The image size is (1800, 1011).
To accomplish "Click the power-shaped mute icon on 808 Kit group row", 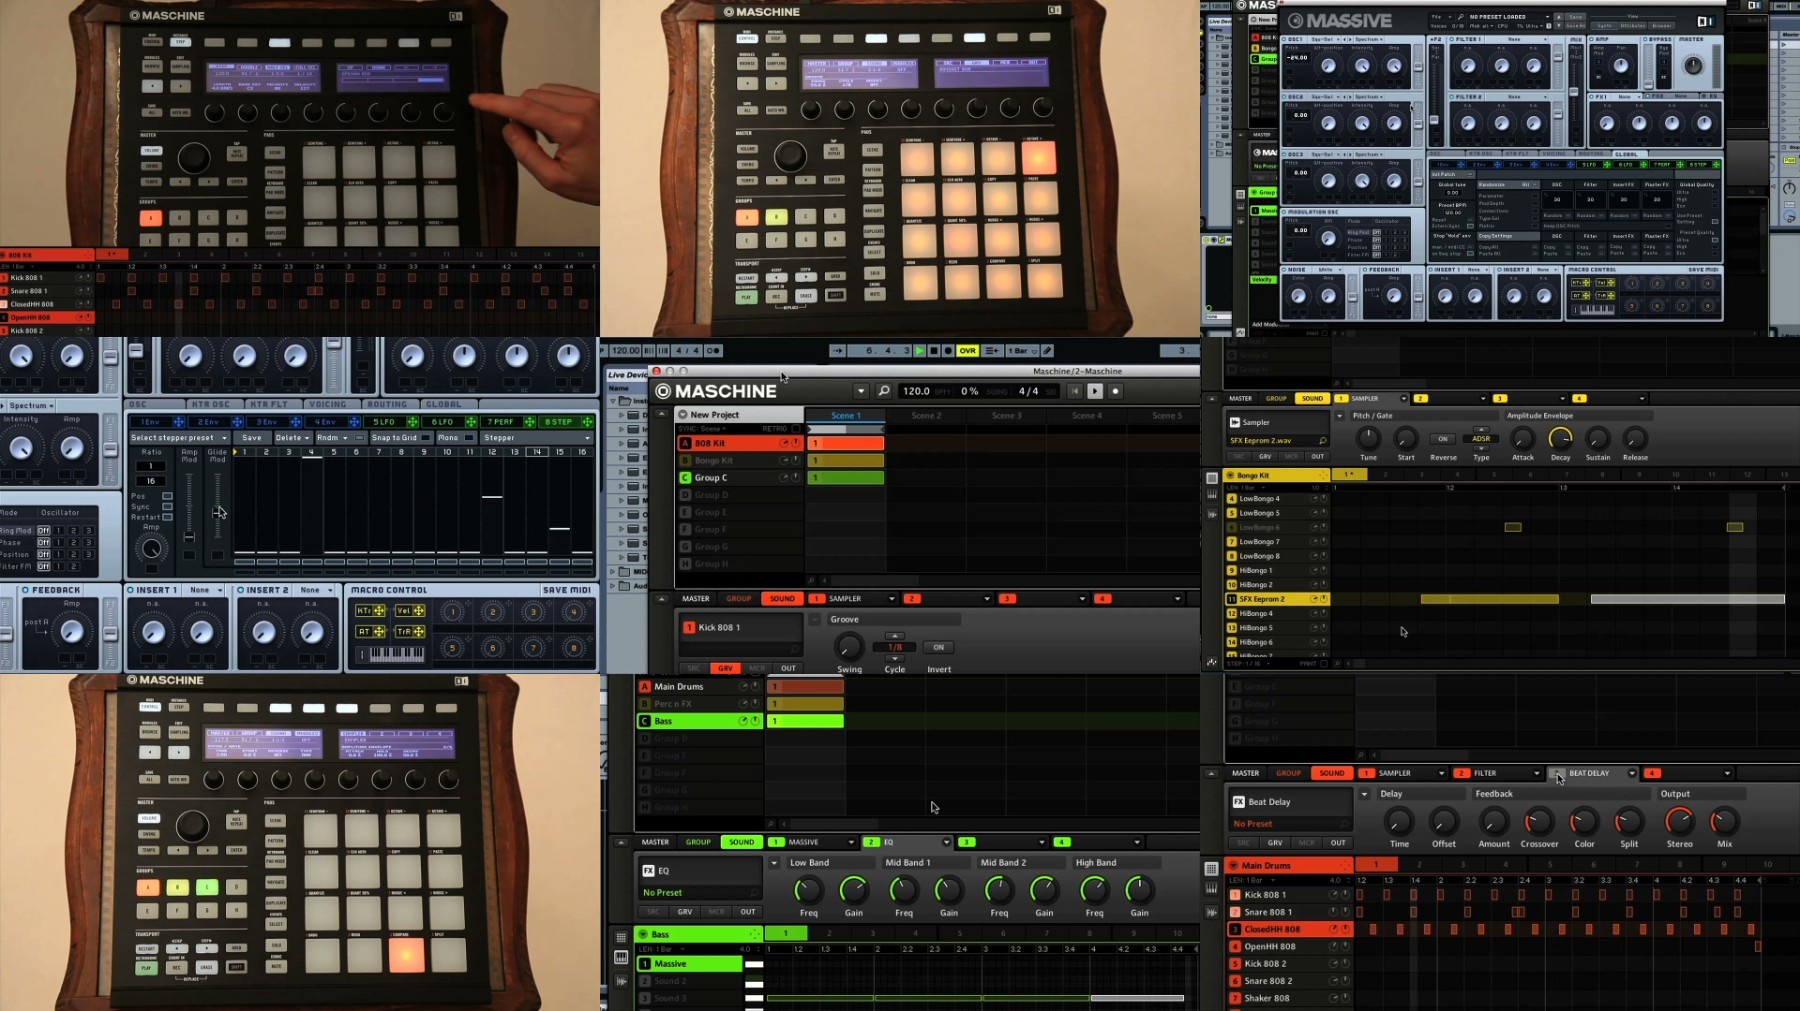I will [796, 443].
